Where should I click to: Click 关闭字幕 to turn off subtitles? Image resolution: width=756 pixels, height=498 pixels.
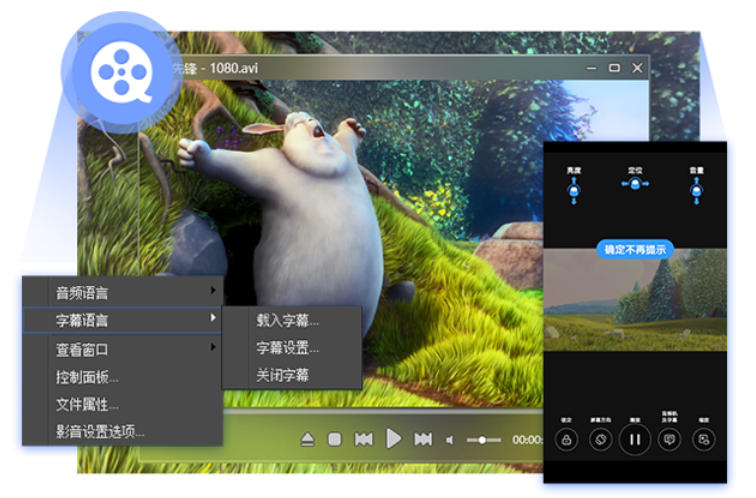click(x=282, y=375)
